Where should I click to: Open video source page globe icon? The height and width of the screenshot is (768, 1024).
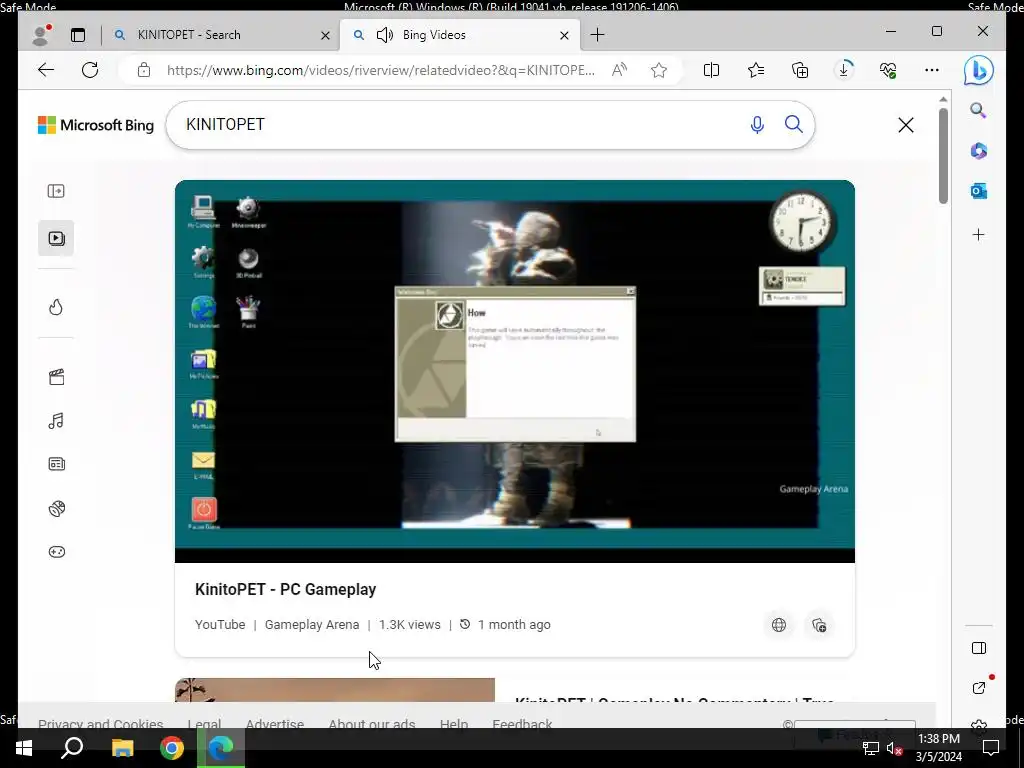[x=778, y=625]
